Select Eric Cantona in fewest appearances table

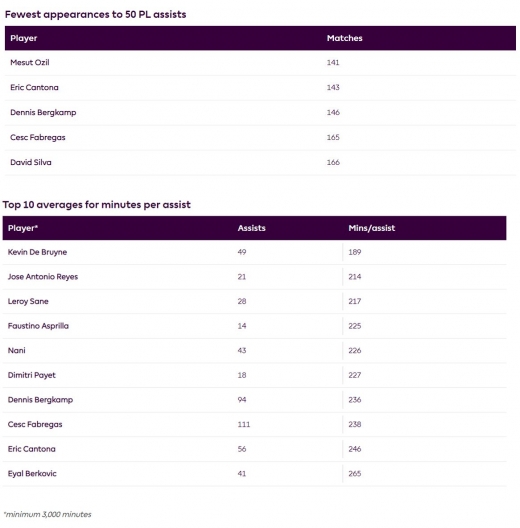(34, 88)
